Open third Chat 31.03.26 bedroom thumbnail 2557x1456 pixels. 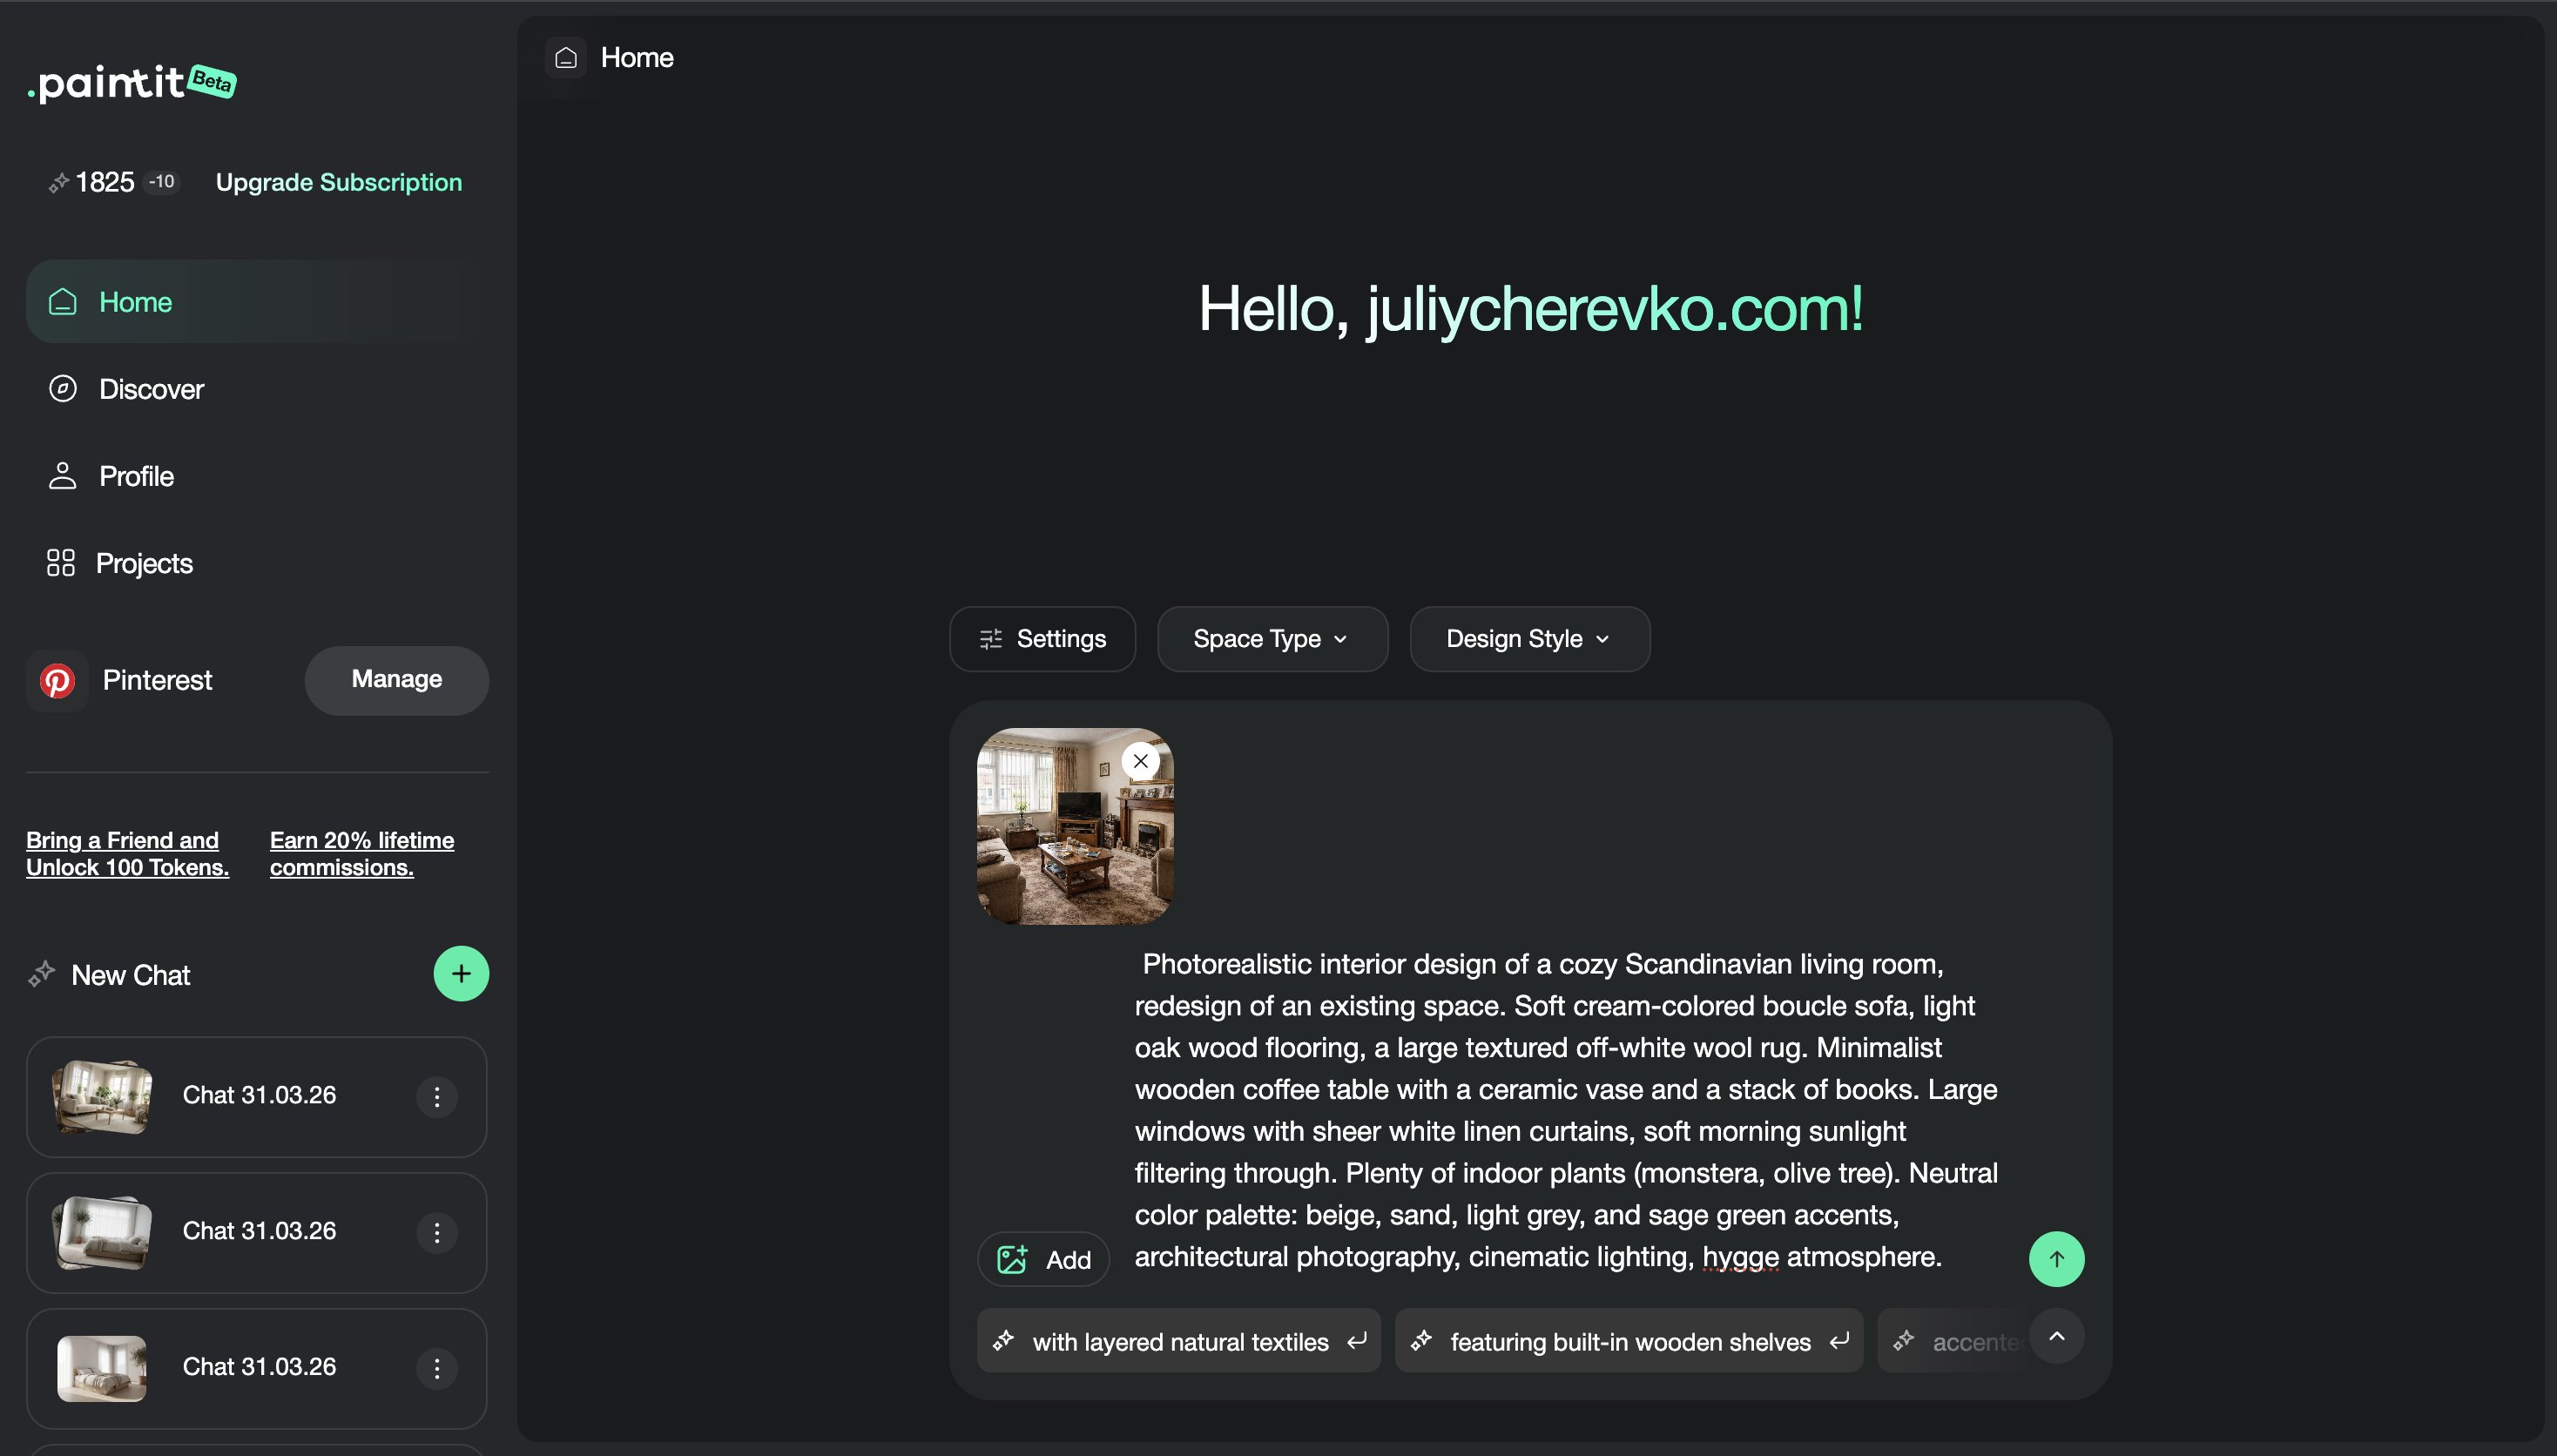click(x=102, y=1368)
